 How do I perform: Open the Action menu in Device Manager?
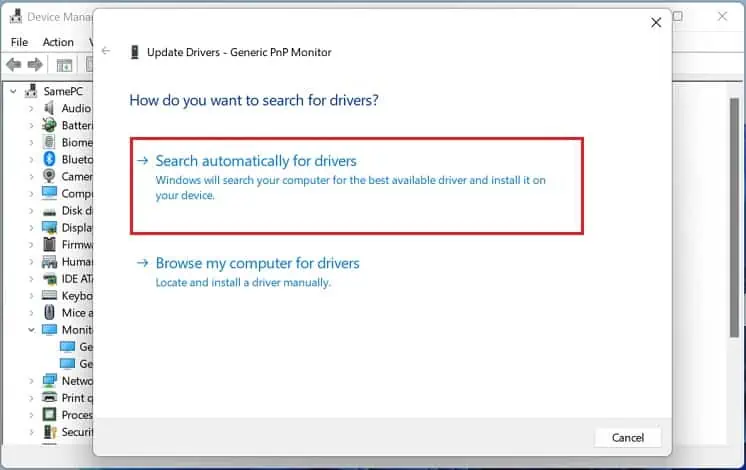pyautogui.click(x=58, y=42)
